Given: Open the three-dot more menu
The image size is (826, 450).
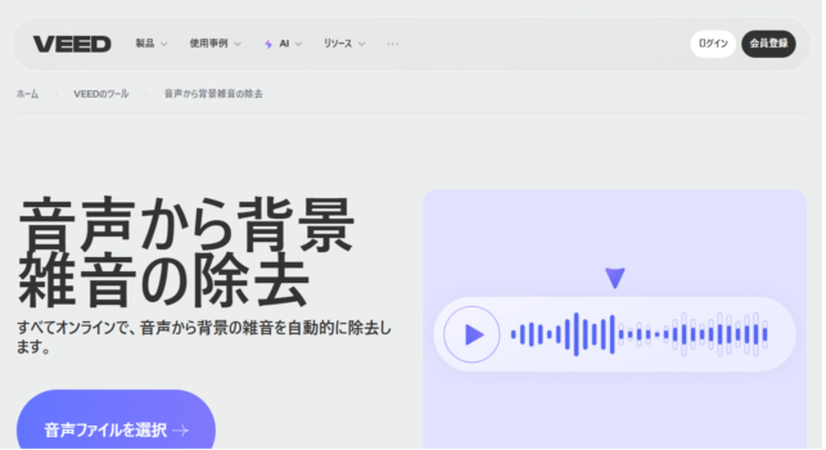Looking at the screenshot, I should (393, 44).
